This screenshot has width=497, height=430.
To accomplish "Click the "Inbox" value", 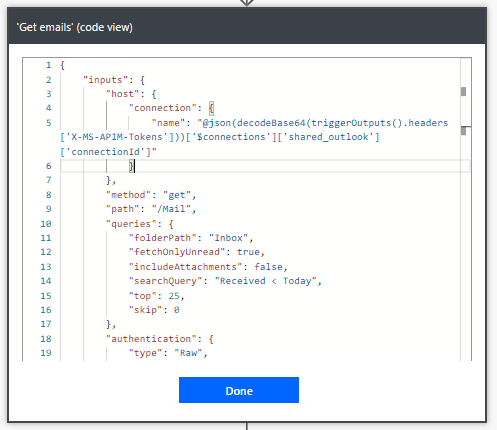I will [228, 238].
